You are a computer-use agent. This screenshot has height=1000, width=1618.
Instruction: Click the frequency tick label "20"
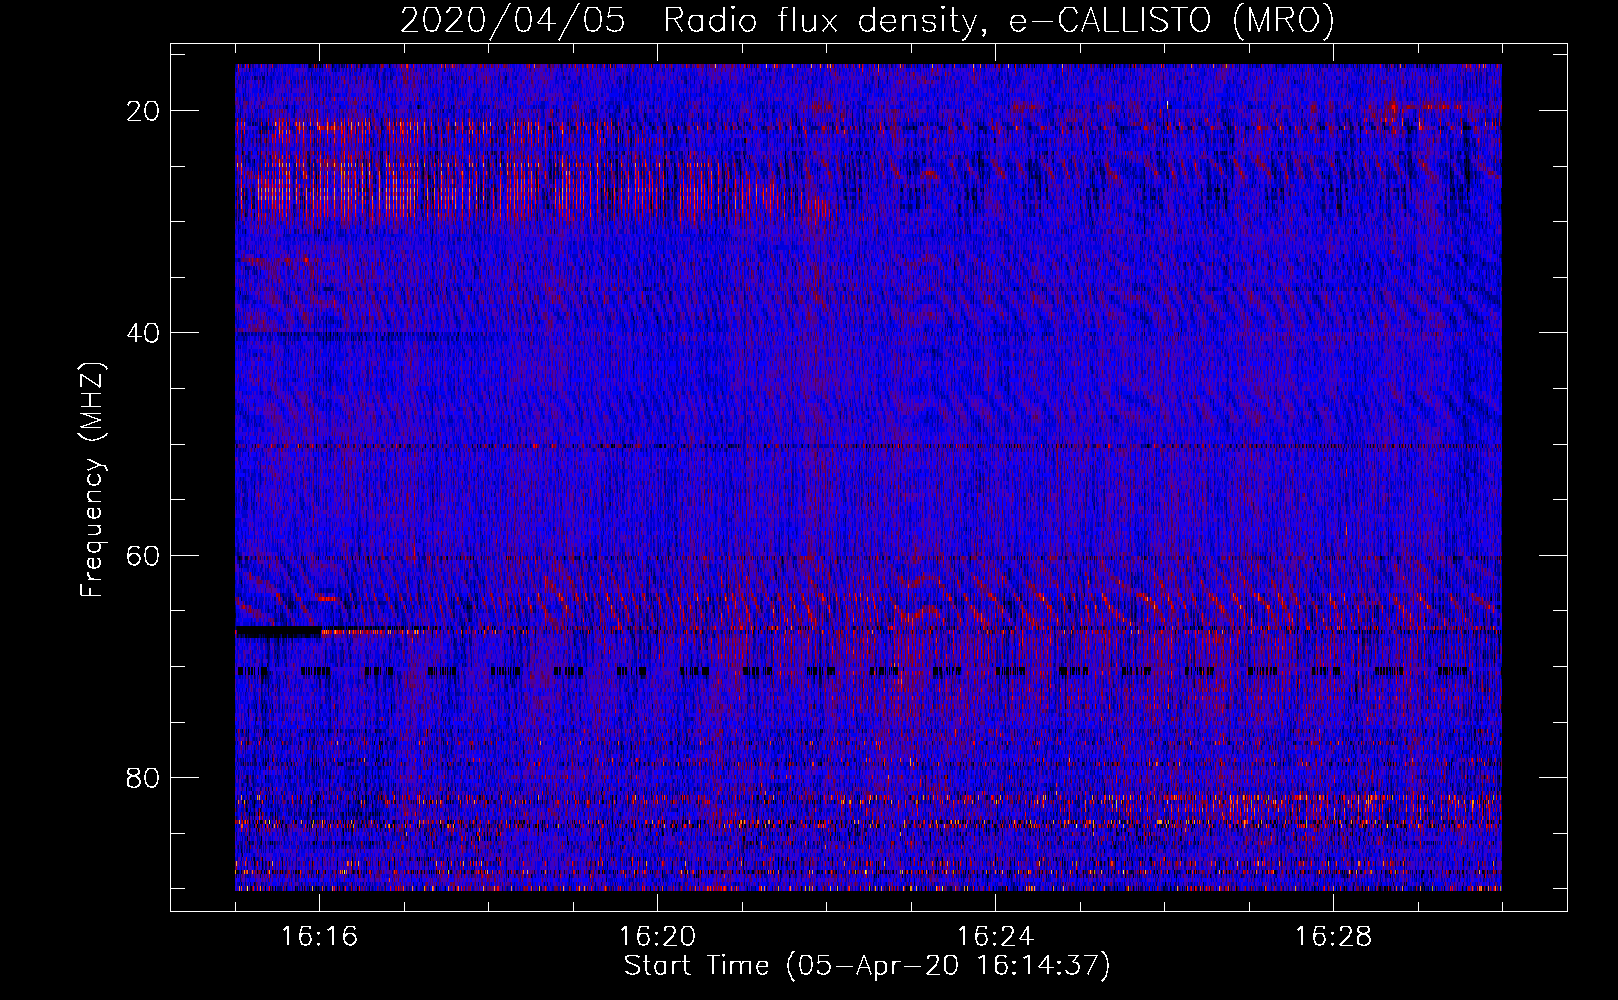(143, 111)
